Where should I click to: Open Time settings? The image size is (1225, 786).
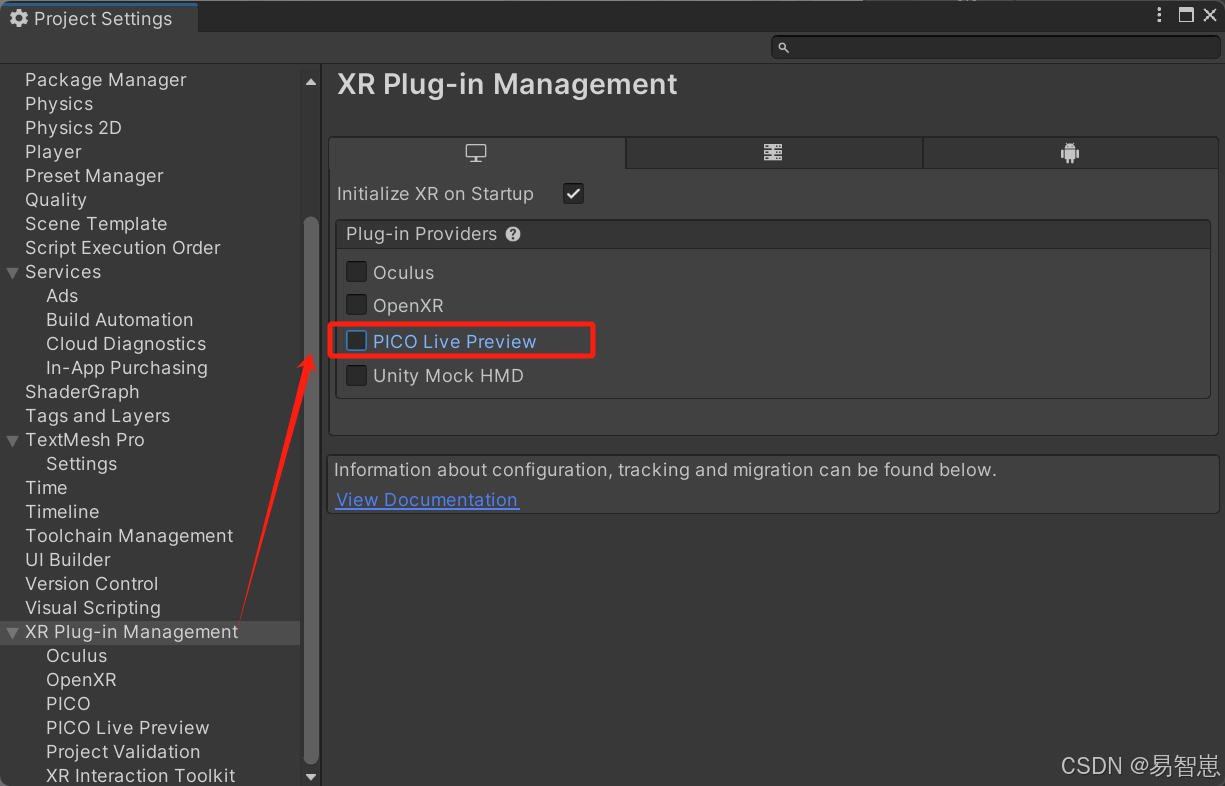pos(46,488)
